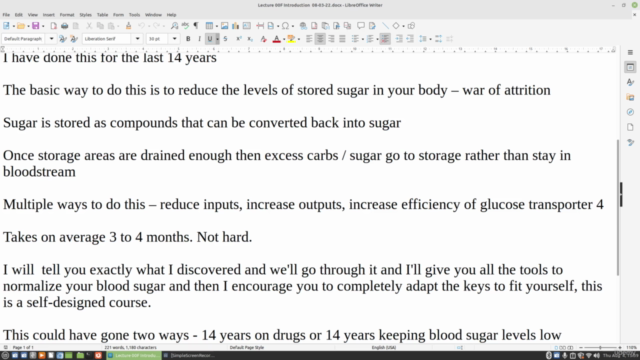Toggle Superscript formatting
The height and width of the screenshot is (360, 640).
(239, 39)
